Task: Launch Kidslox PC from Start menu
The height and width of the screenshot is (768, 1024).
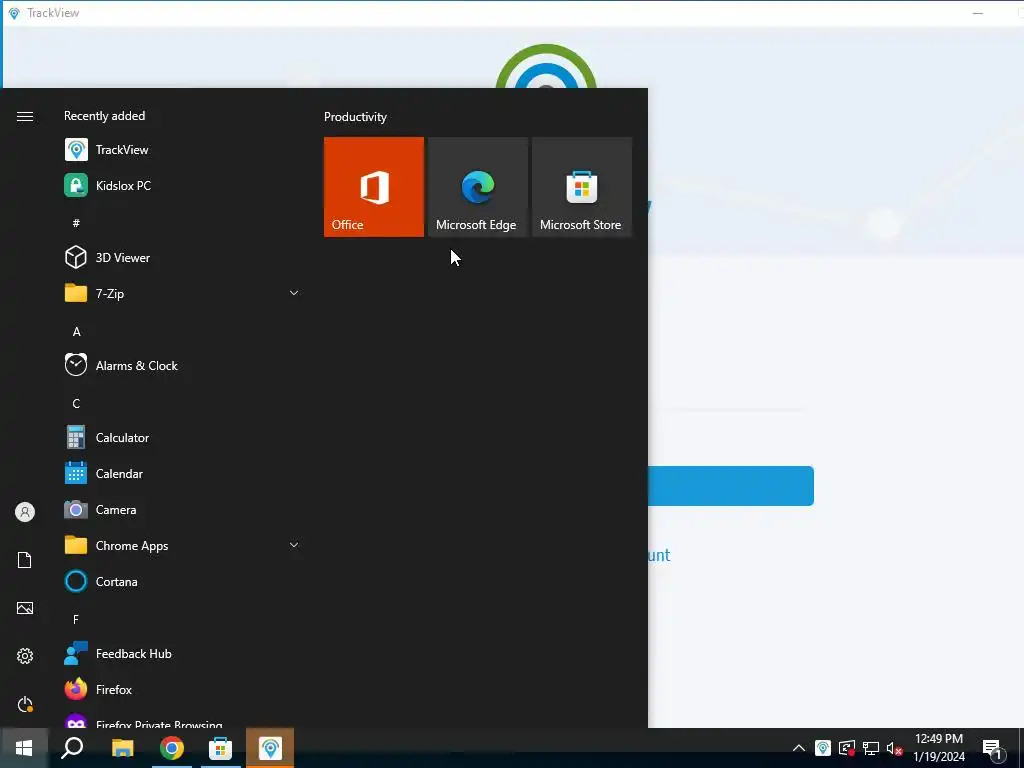Action: [182, 185]
